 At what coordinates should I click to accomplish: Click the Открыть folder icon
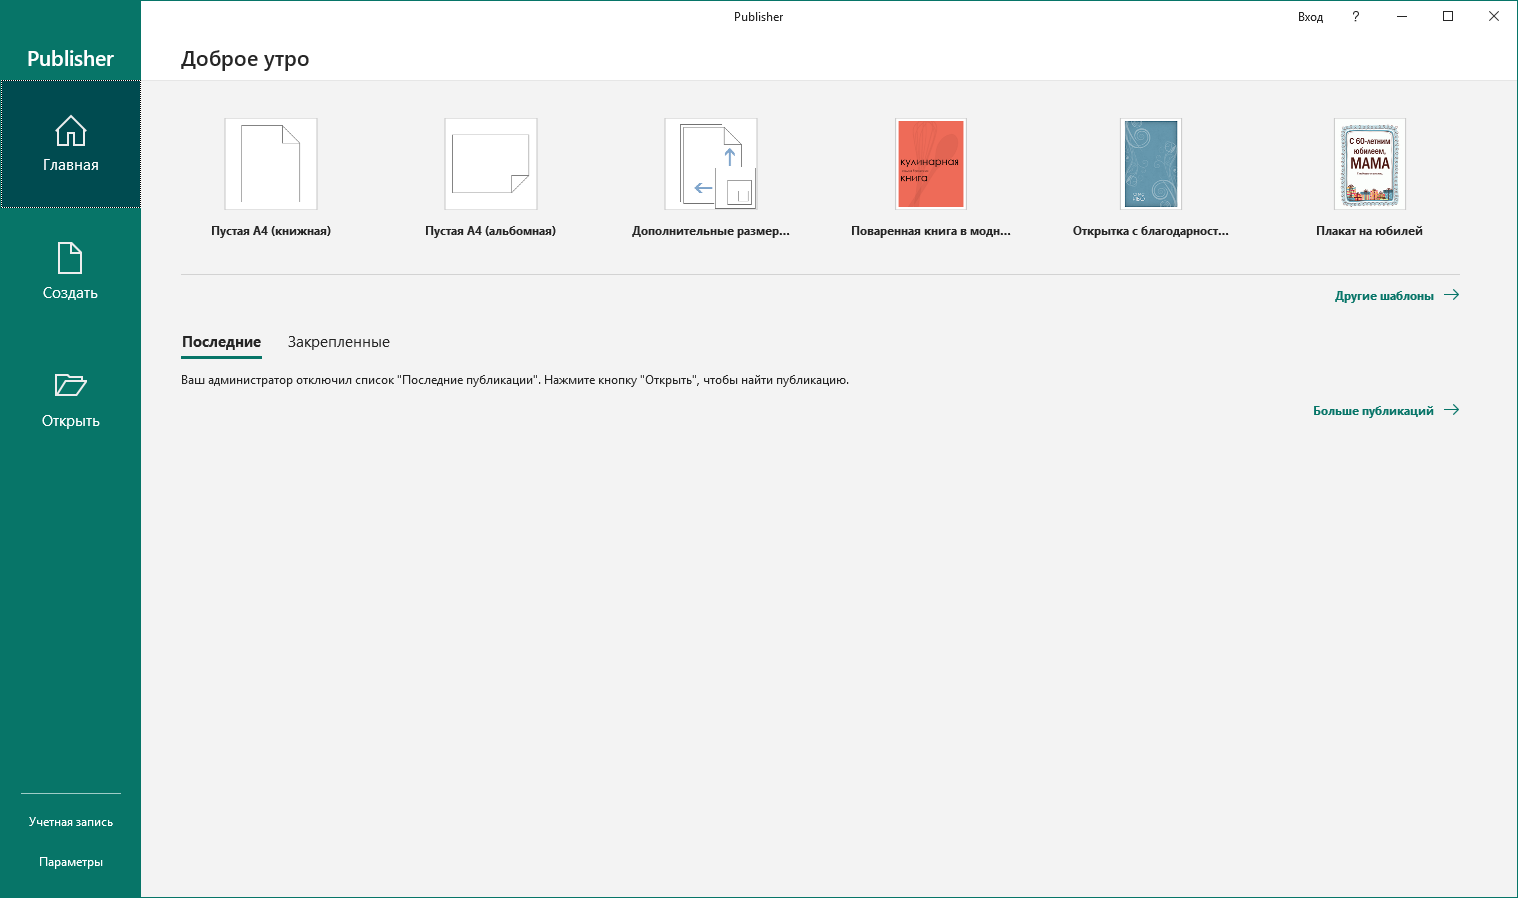pos(70,385)
